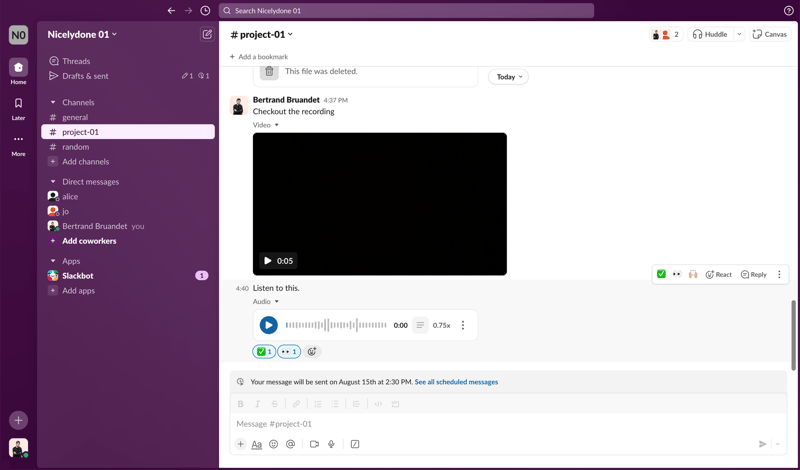Quick react with eyes in hover toolbar
The image size is (800, 470).
677,275
